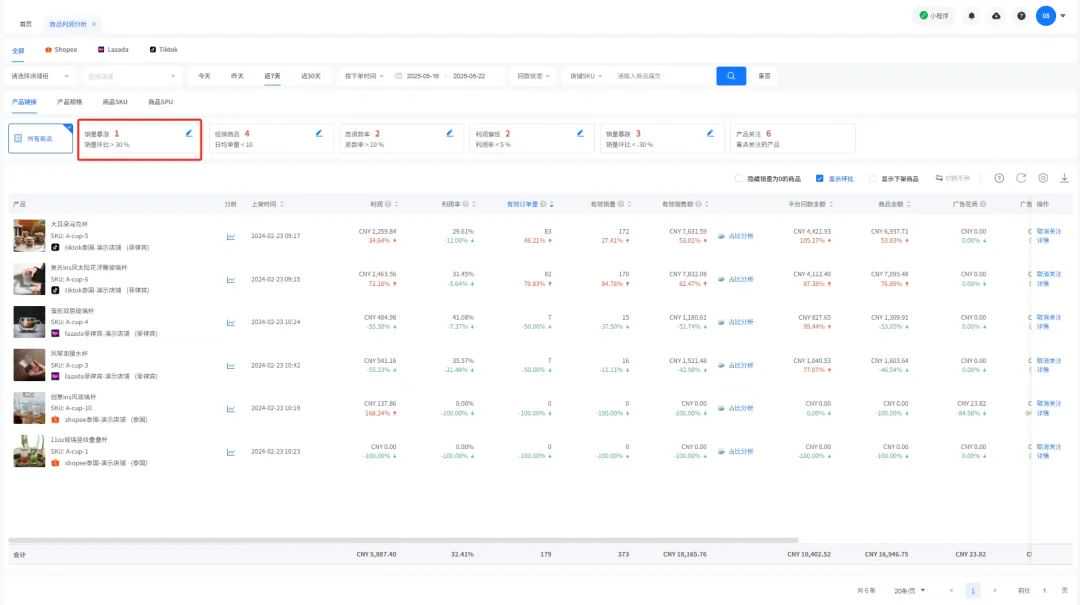The height and width of the screenshot is (605, 1080).
Task: Select the '商品SPU' view tab
Action: pos(160,102)
